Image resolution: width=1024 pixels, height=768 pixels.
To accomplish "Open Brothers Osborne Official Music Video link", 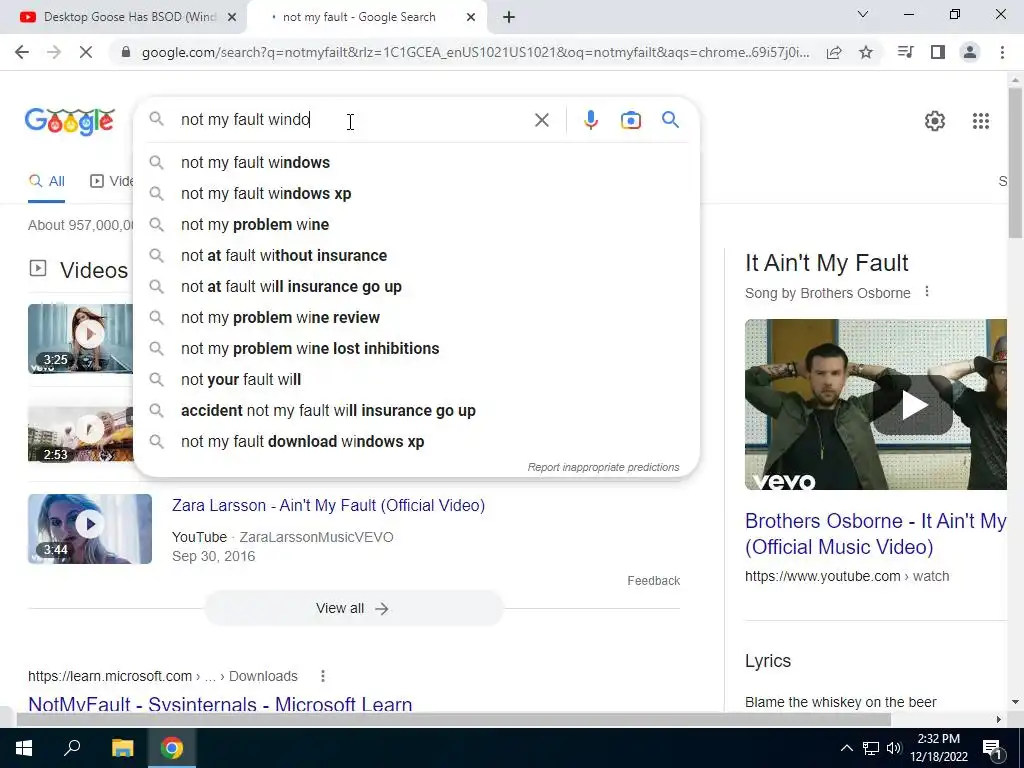I will (875, 534).
